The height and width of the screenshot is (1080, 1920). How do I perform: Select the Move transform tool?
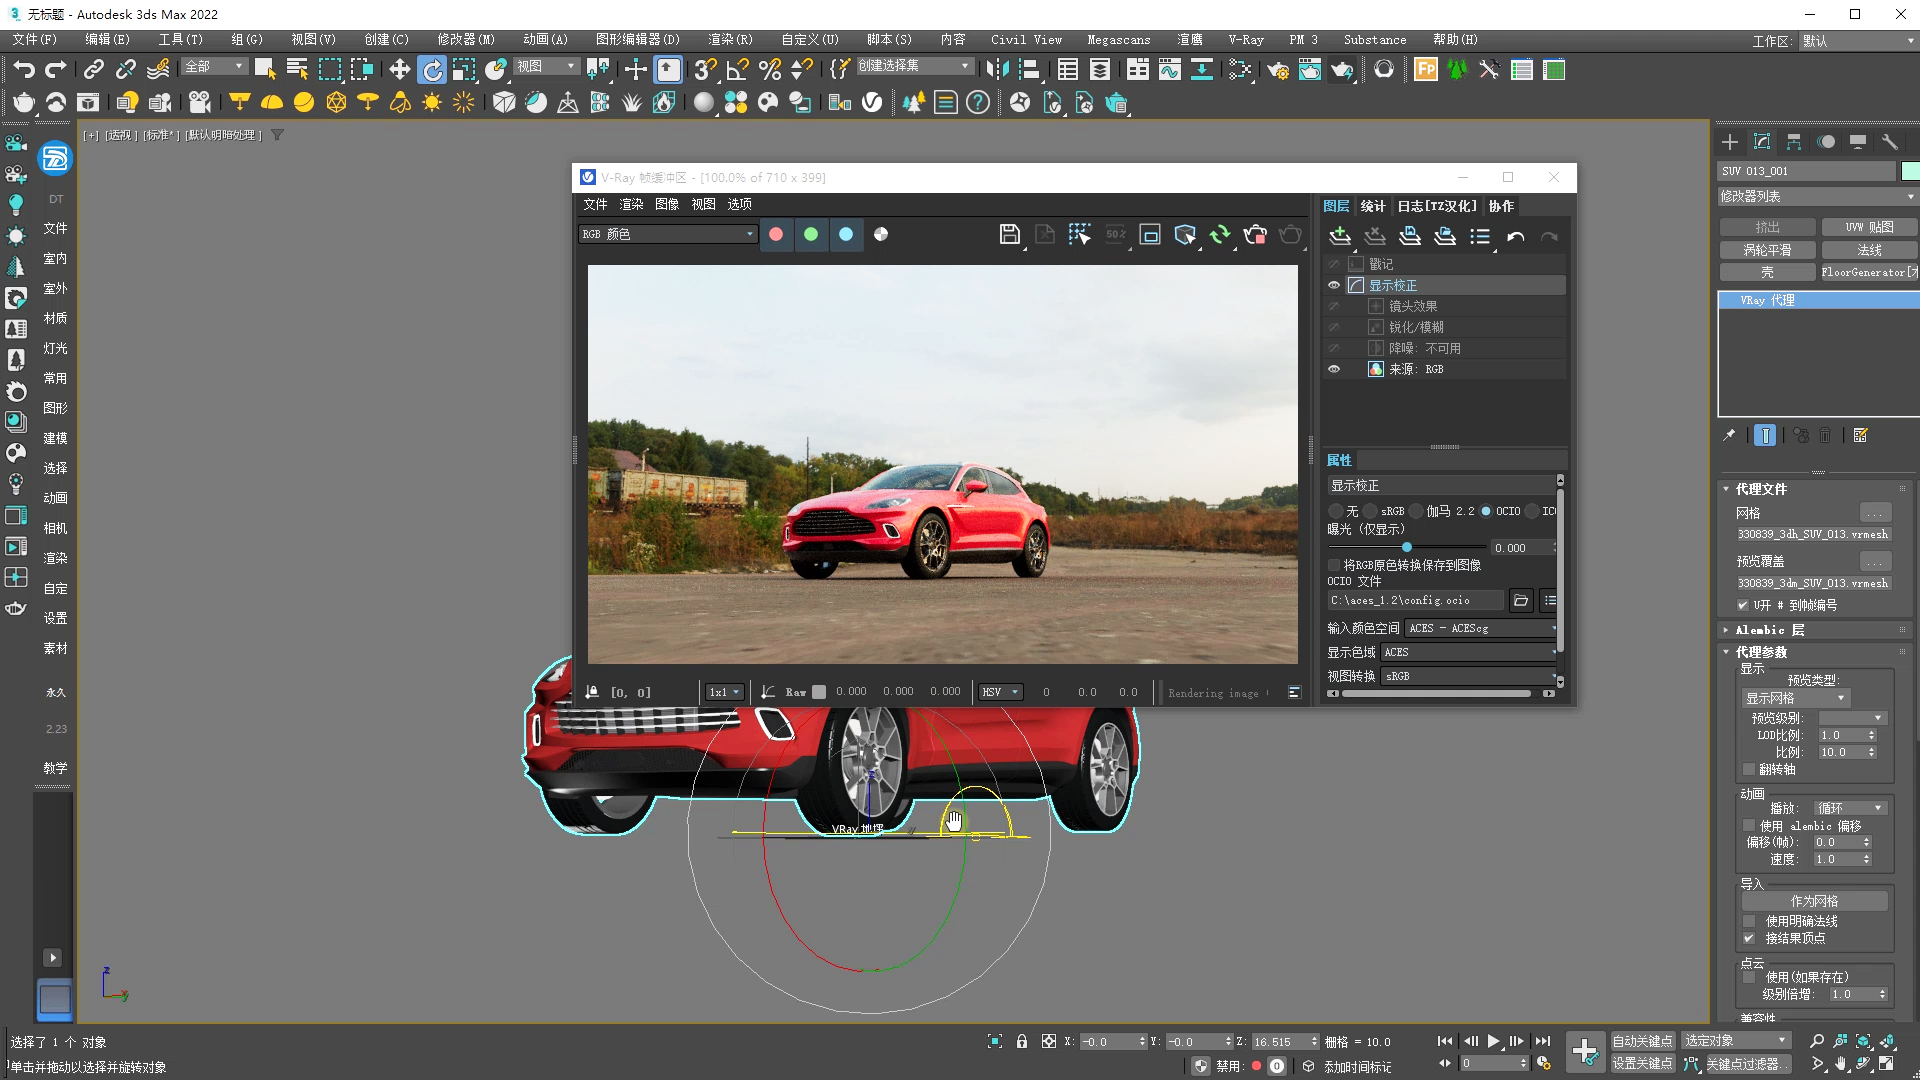pos(400,69)
